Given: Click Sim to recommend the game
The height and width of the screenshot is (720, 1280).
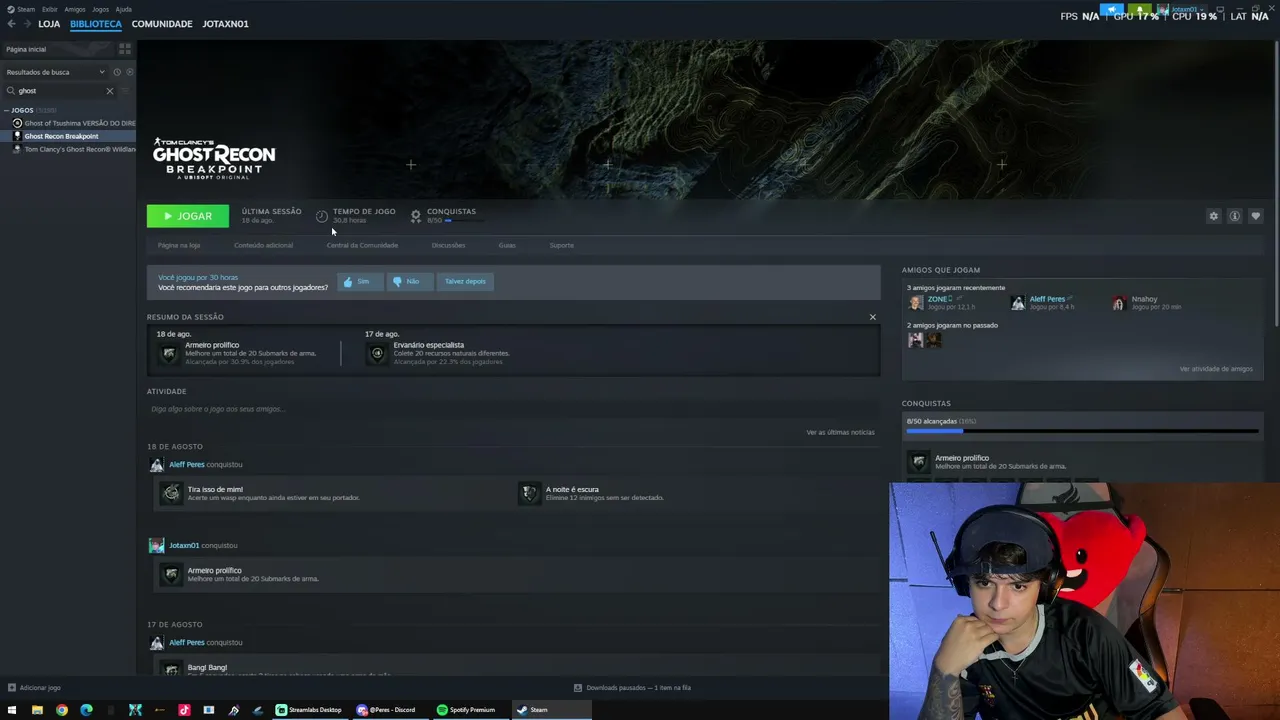Looking at the screenshot, I should 358,282.
